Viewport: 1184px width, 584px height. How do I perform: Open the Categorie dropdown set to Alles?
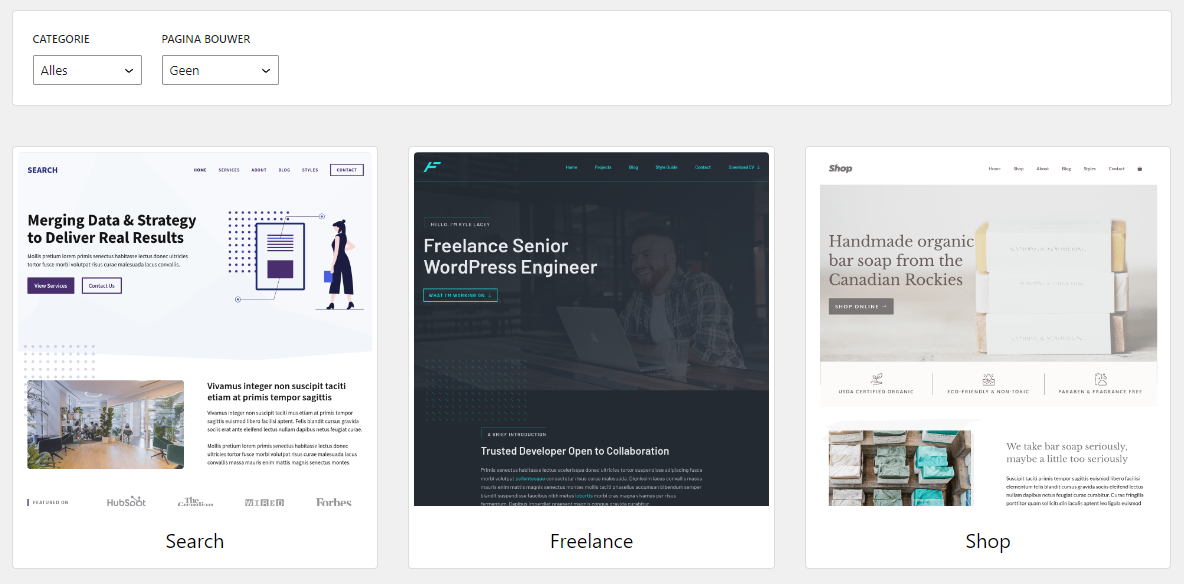[x=87, y=70]
